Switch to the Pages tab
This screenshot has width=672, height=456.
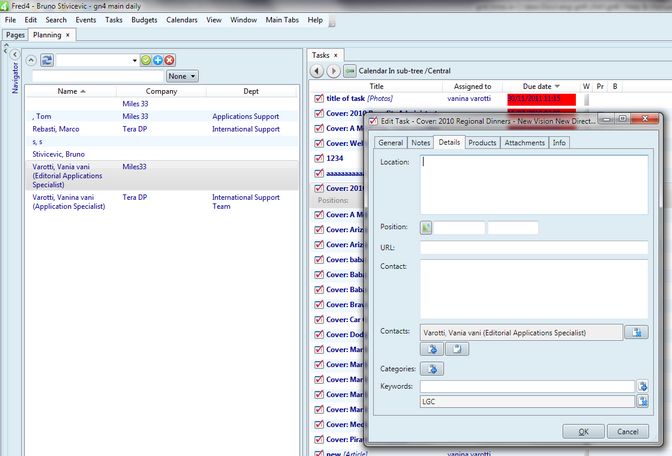(x=15, y=35)
